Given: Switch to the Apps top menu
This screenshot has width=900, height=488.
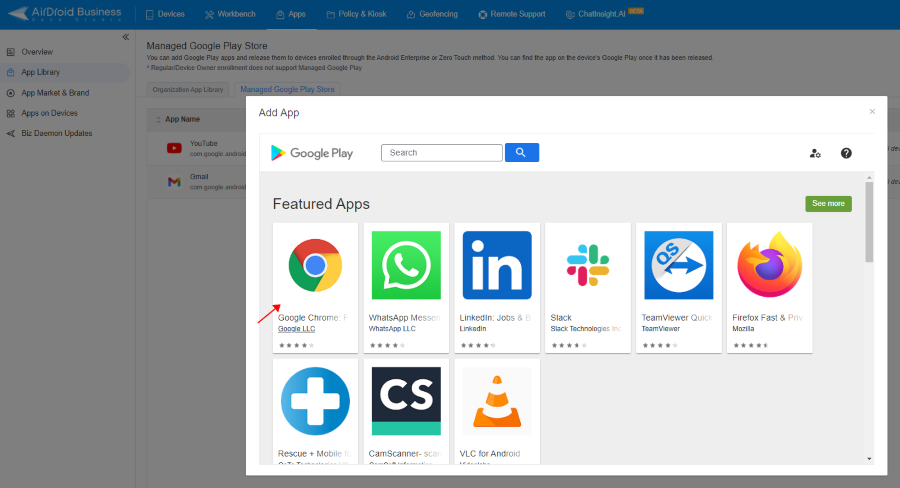Looking at the screenshot, I should pyautogui.click(x=291, y=14).
